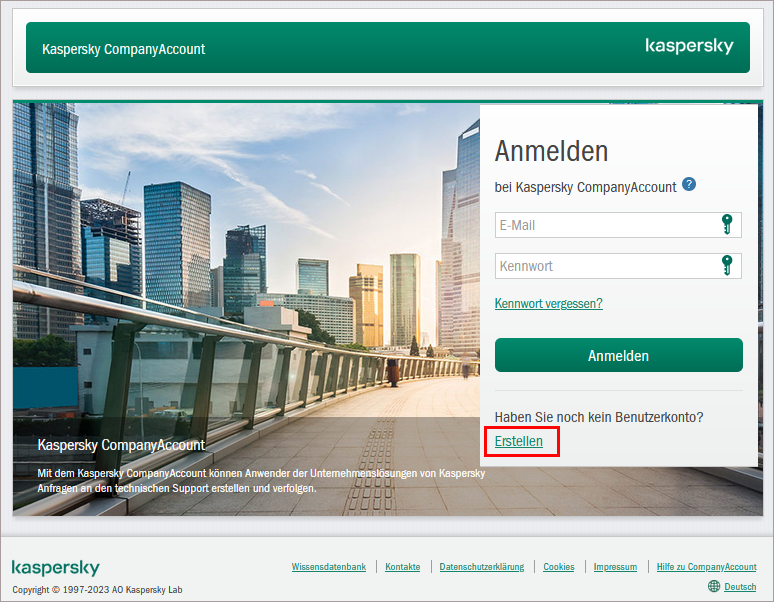Click the Anmelden heading text
Screen dimensions: 774x602
pyautogui.click(x=551, y=151)
